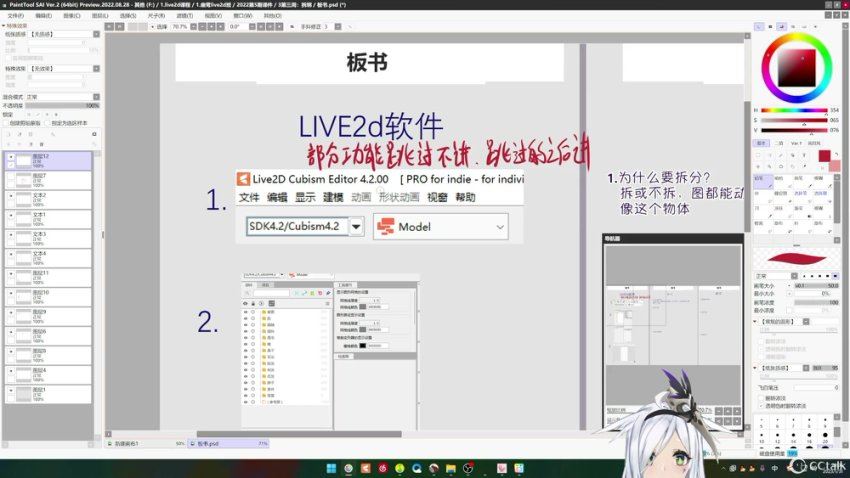Click the Redo button in the top toolbar
The width and height of the screenshot is (850, 478).
coord(120,26)
